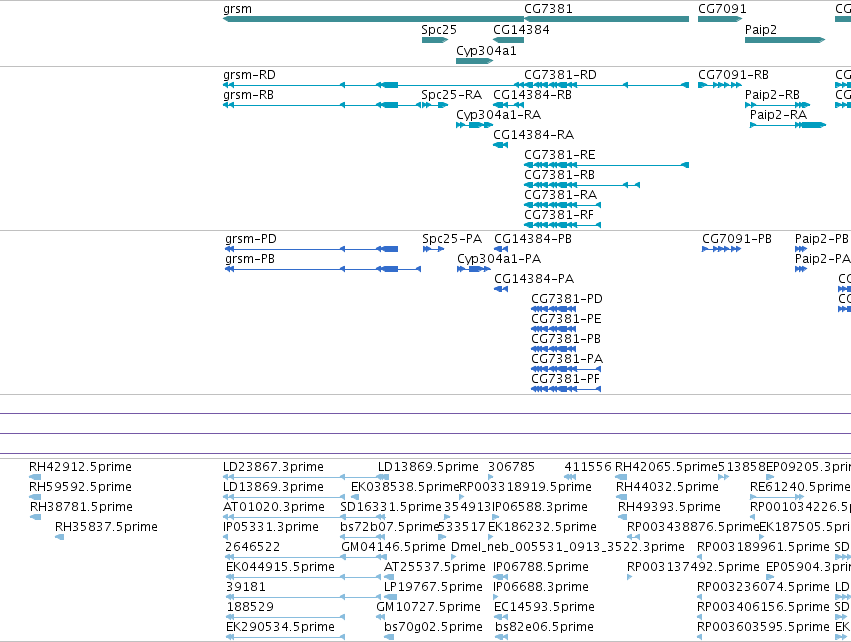The image size is (851, 642).
Task: Click the bs70g02.5prime EST label
Action: pos(434,627)
